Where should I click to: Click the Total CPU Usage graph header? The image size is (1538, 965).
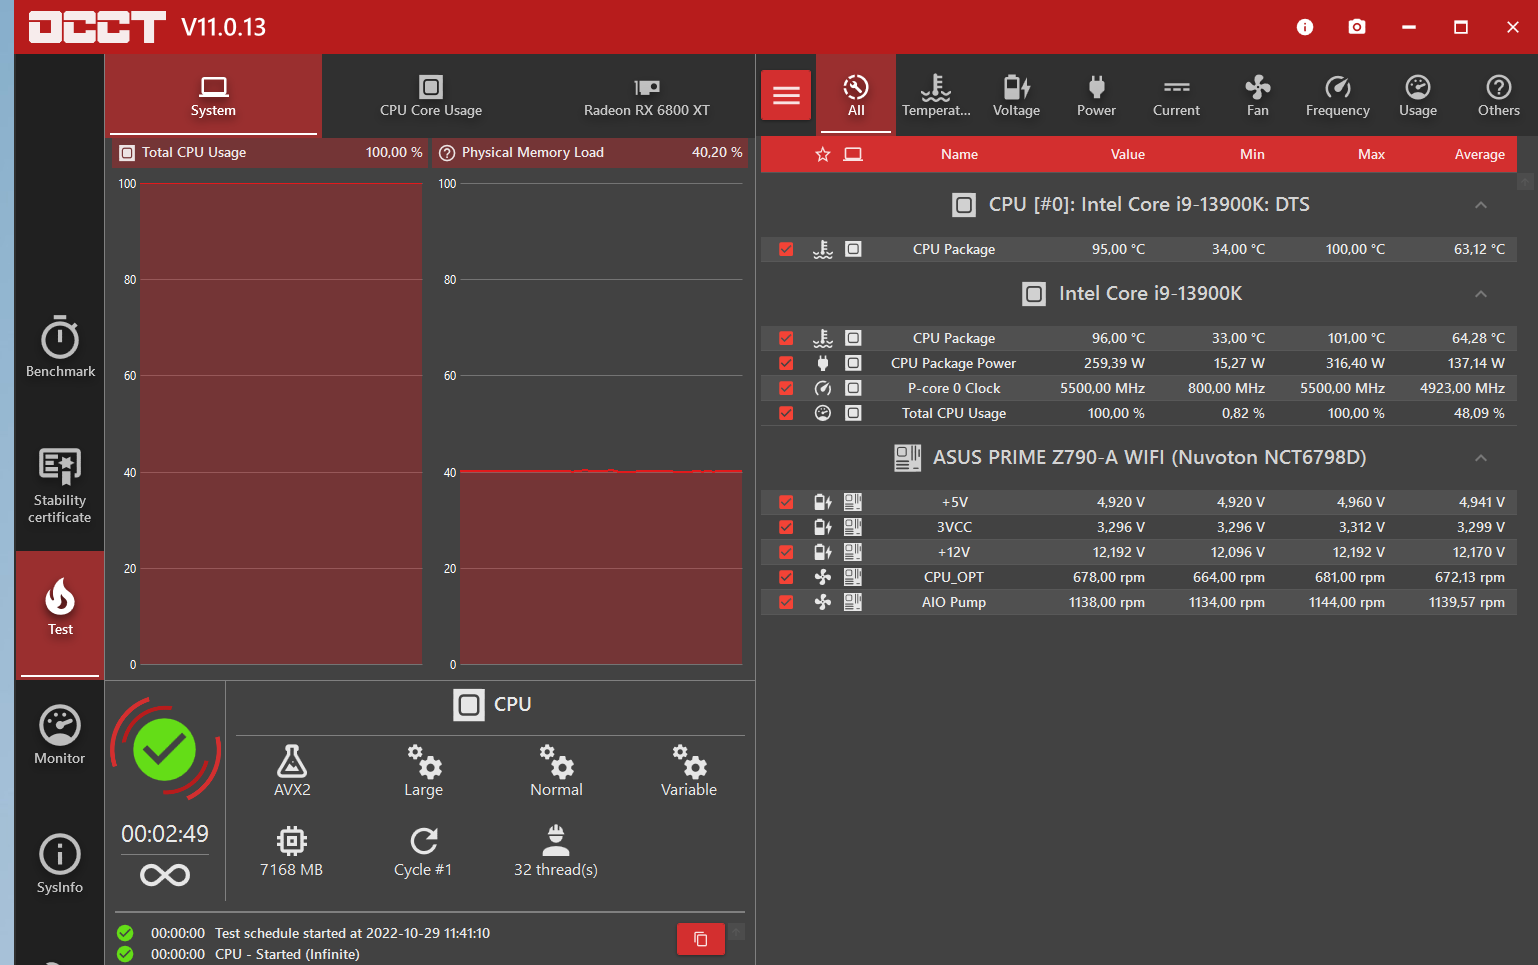[x=268, y=153]
